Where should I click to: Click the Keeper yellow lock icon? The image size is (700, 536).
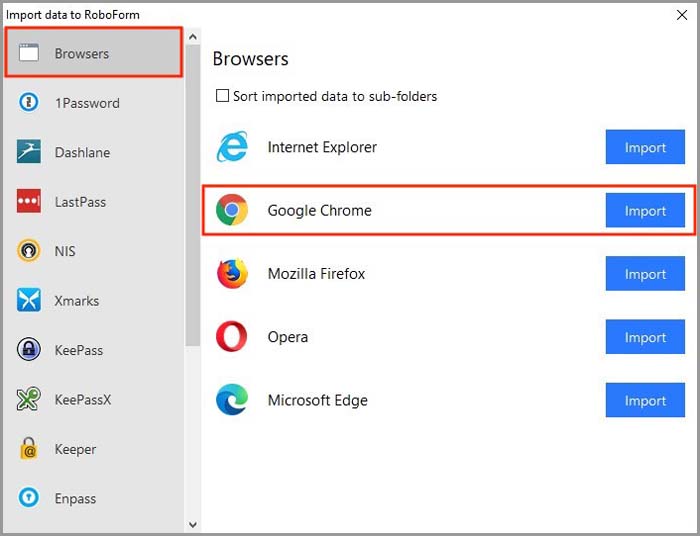(x=29, y=448)
